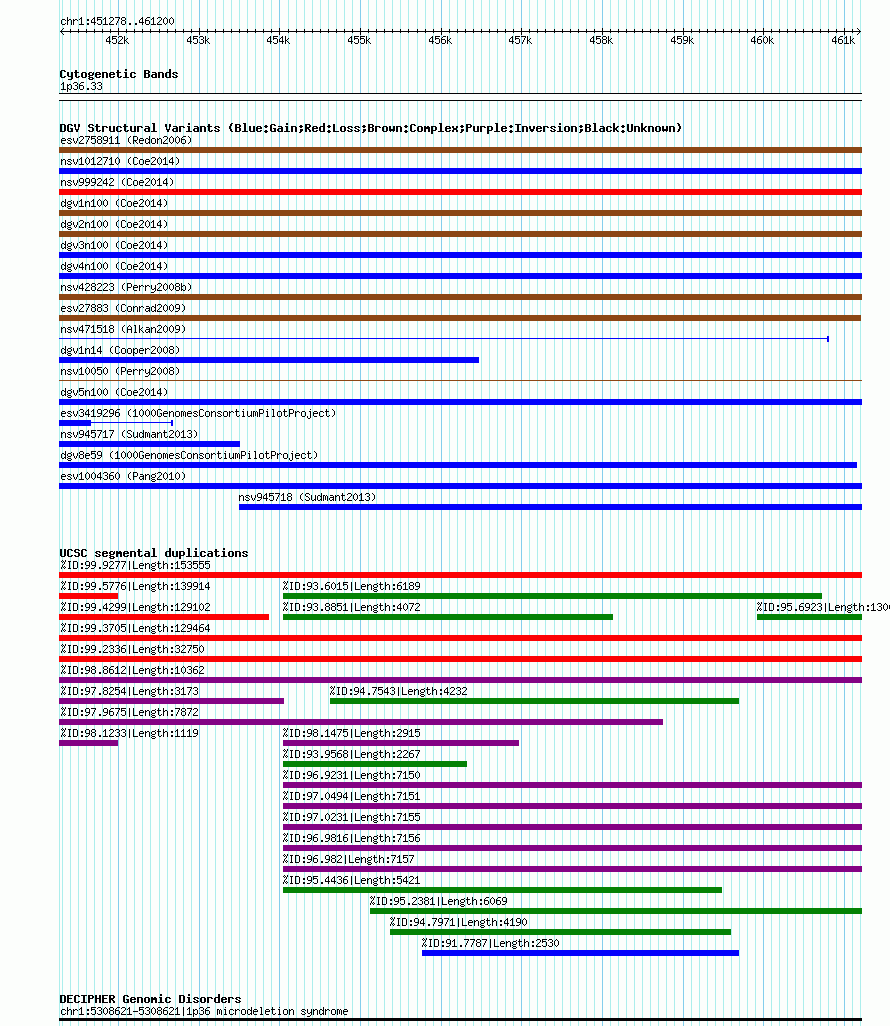Select the %ID:96.9816|Length:7156 label

(x=351, y=838)
